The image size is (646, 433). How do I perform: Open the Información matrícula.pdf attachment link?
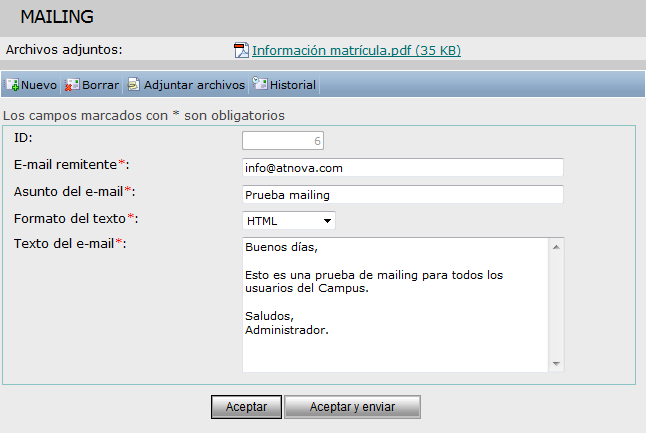(356, 50)
